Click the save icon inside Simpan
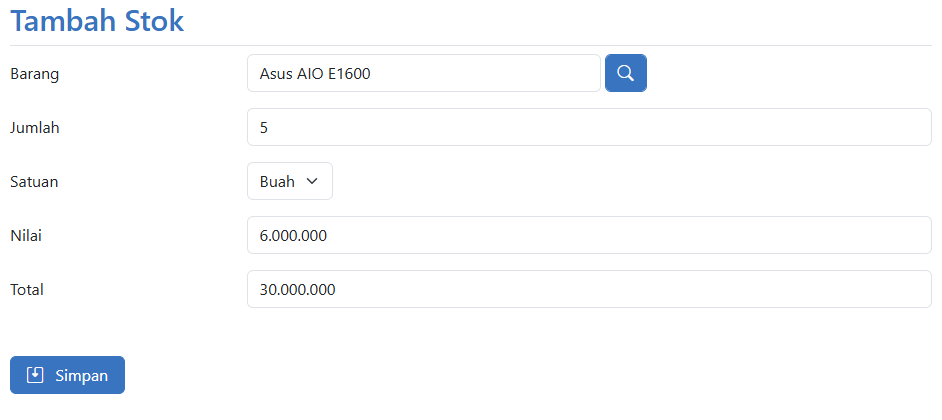Image resolution: width=942 pixels, height=420 pixels. pyautogui.click(x=35, y=375)
